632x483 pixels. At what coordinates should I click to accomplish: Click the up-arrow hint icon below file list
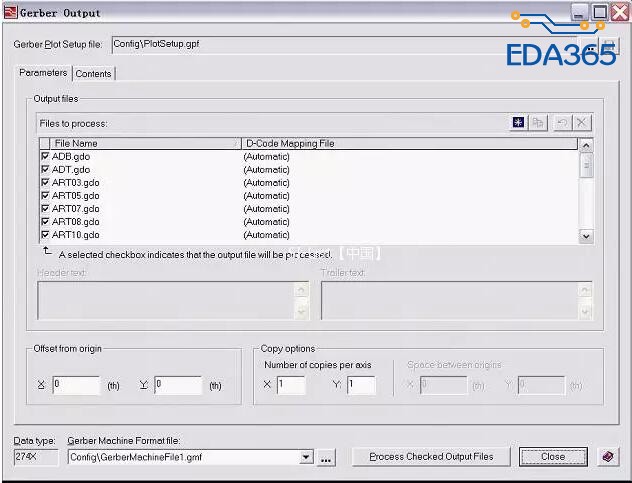click(48, 251)
